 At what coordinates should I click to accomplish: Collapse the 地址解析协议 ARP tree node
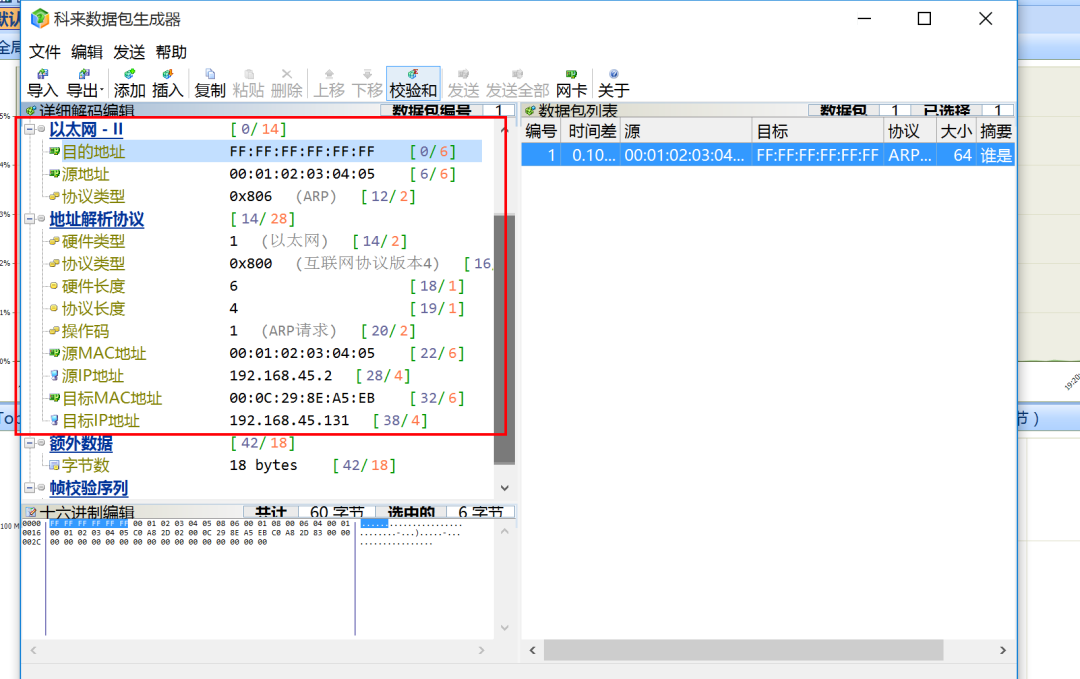click(x=30, y=218)
